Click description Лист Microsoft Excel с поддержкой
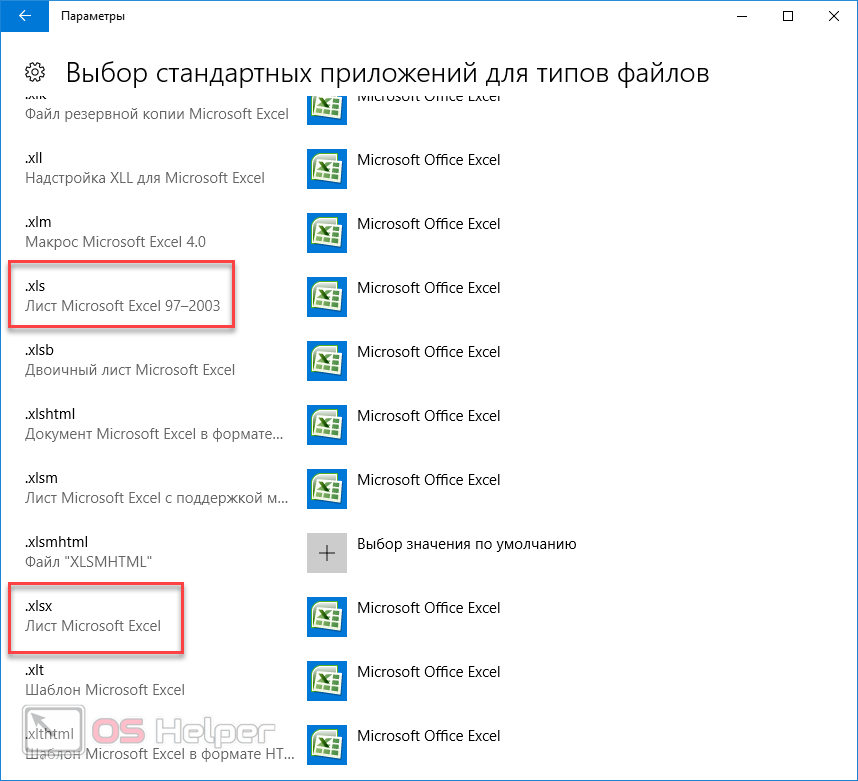The width and height of the screenshot is (858, 781). (156, 498)
